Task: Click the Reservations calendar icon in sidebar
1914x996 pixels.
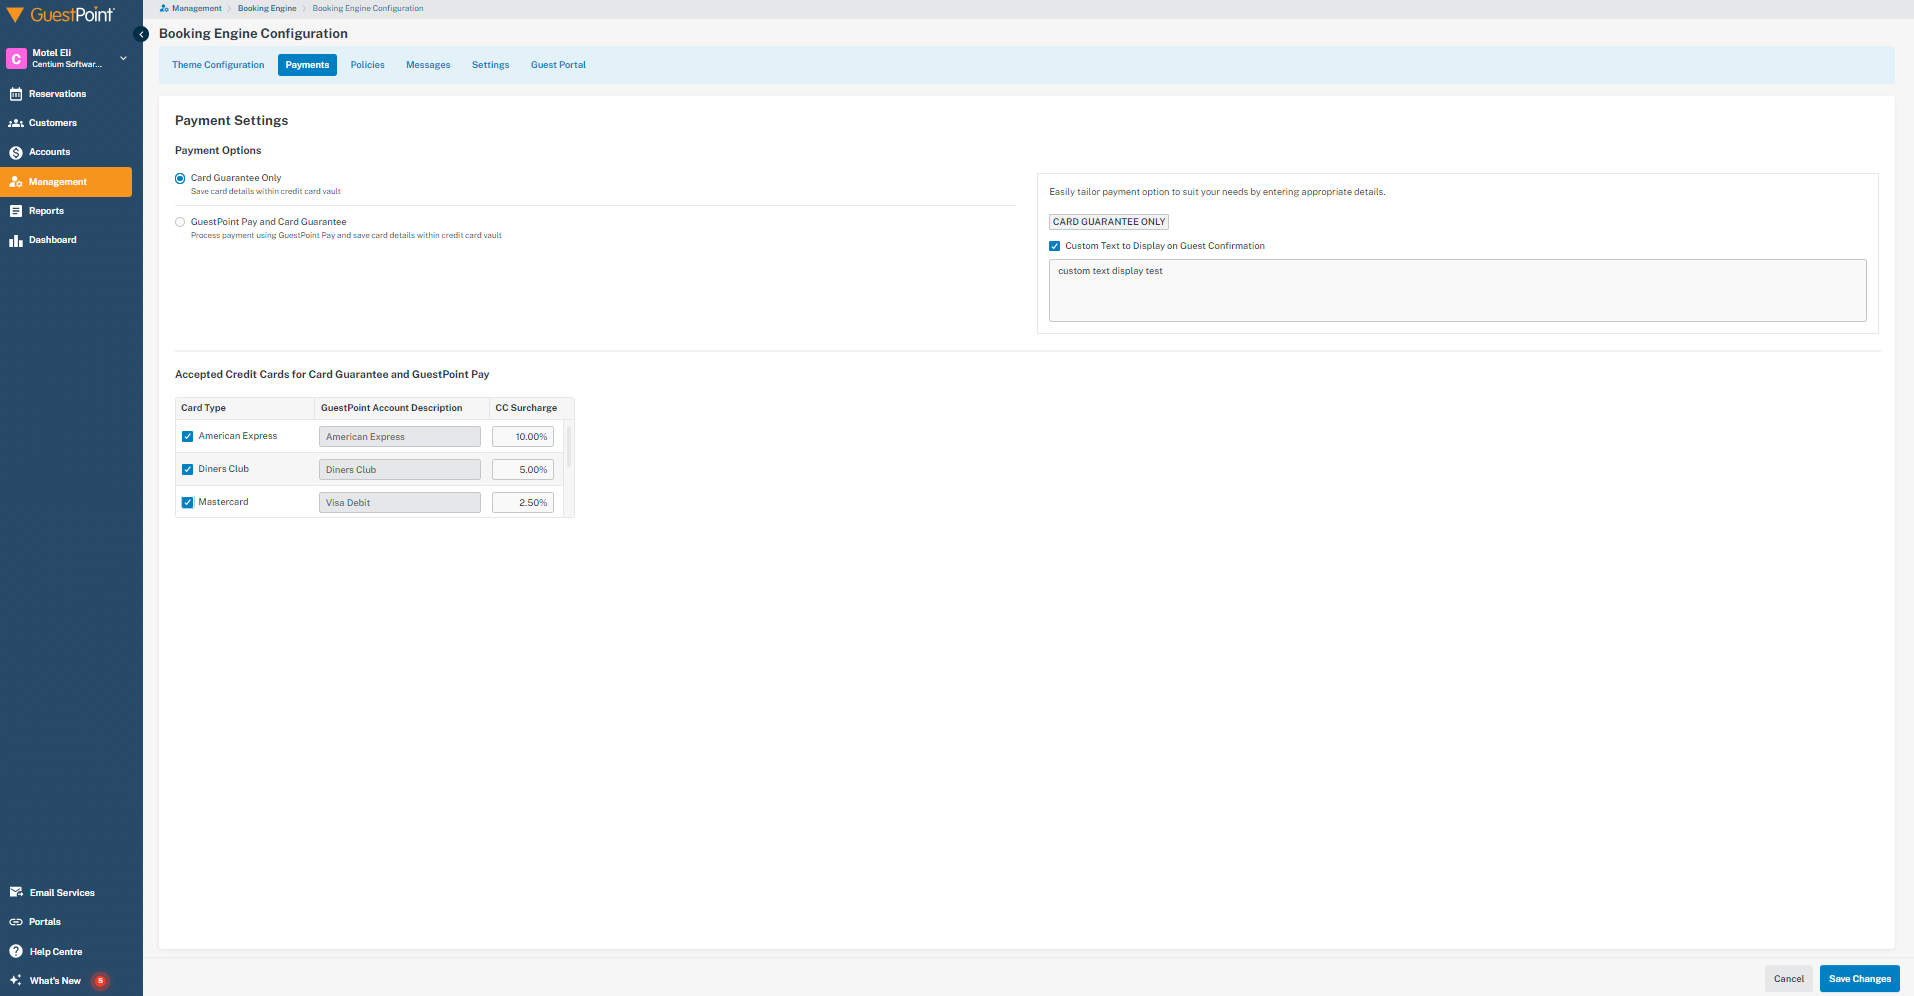Action: [x=16, y=94]
